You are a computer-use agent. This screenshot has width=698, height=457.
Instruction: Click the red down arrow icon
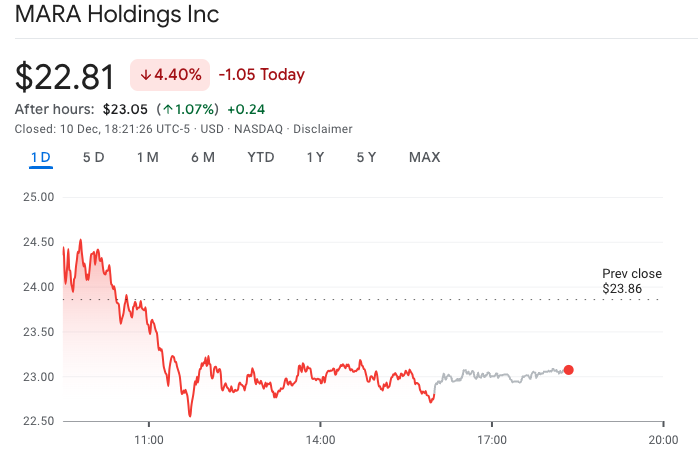tap(145, 75)
